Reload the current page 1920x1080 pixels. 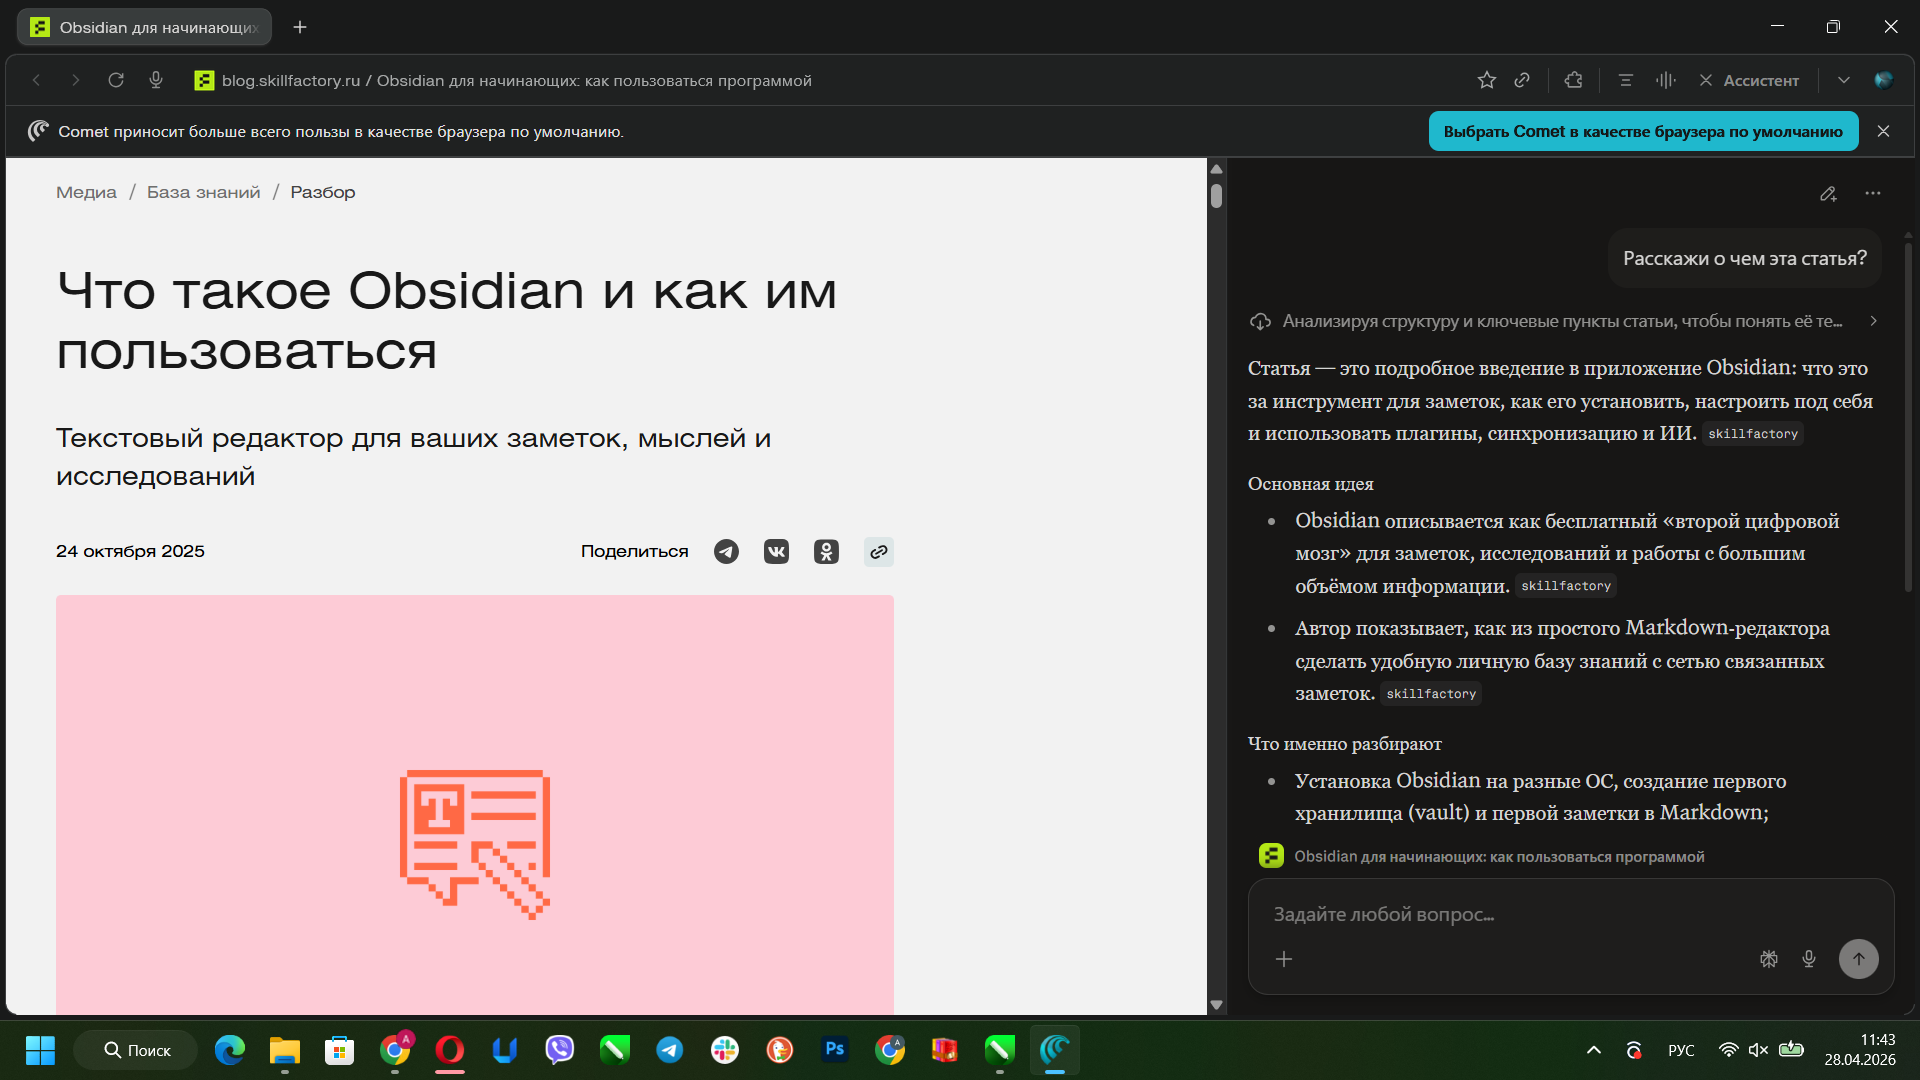point(116,80)
